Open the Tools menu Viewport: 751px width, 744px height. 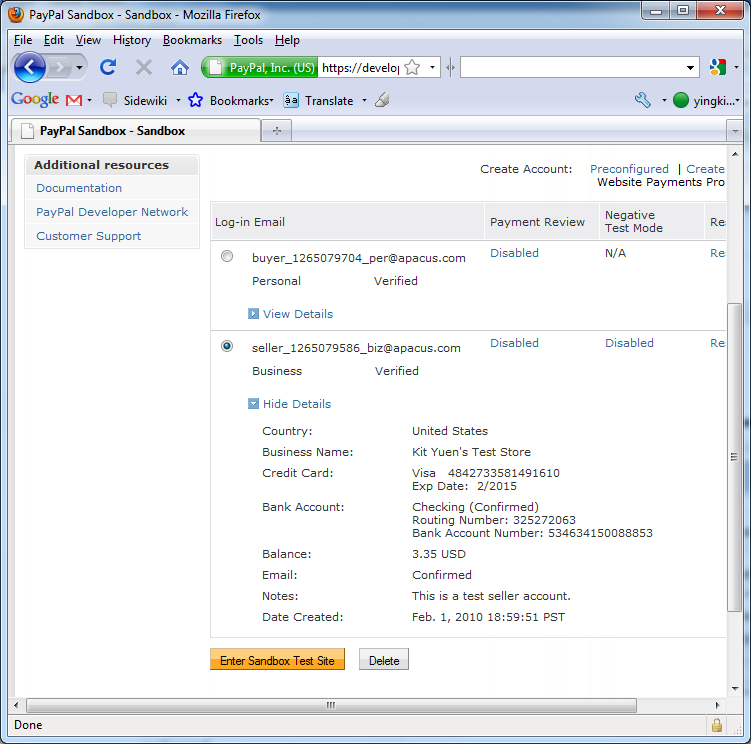(248, 40)
